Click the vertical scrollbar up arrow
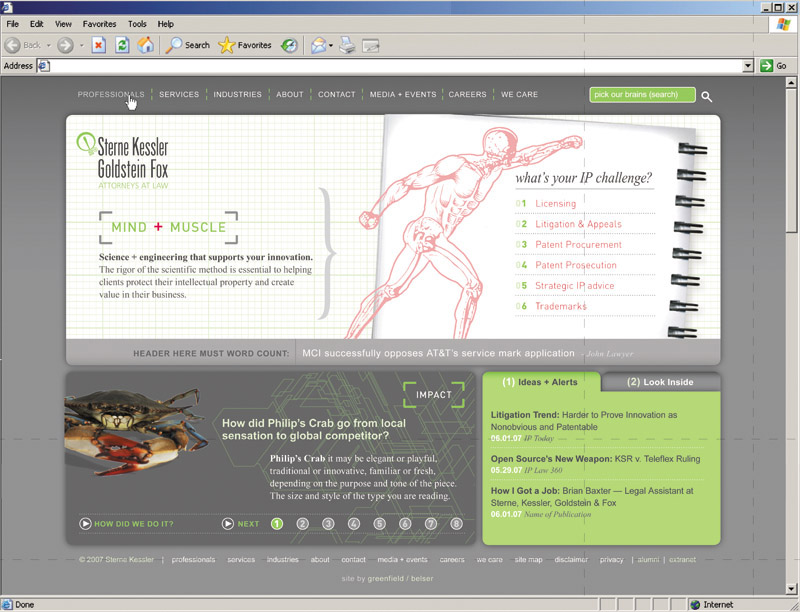Viewport: 800px width, 612px height. point(791,82)
